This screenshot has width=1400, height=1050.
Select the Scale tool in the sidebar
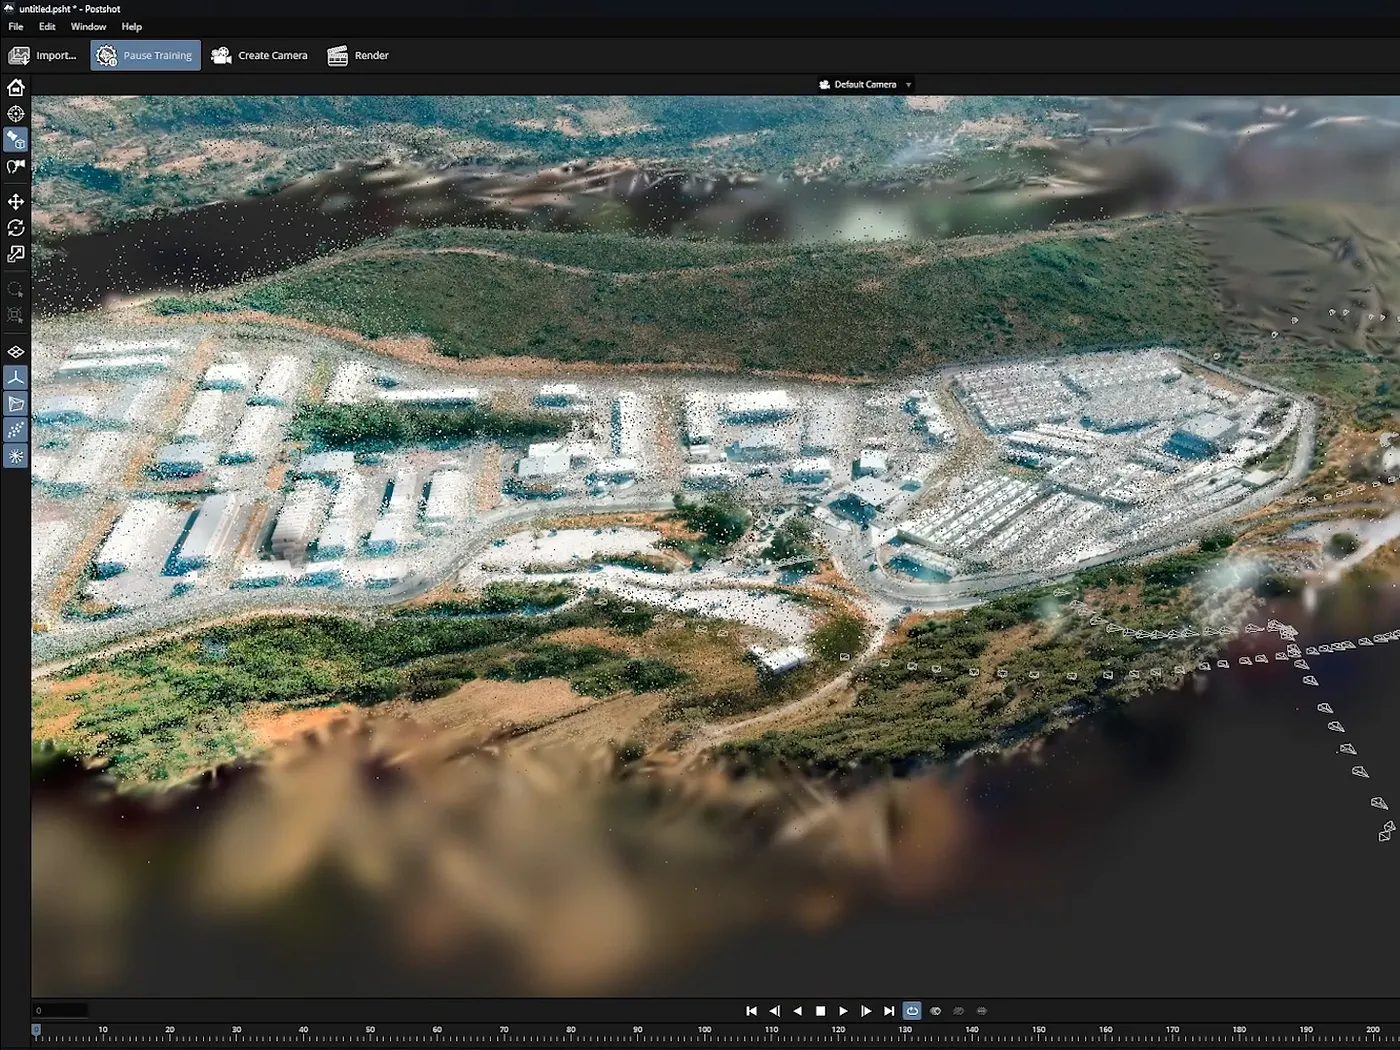point(16,254)
